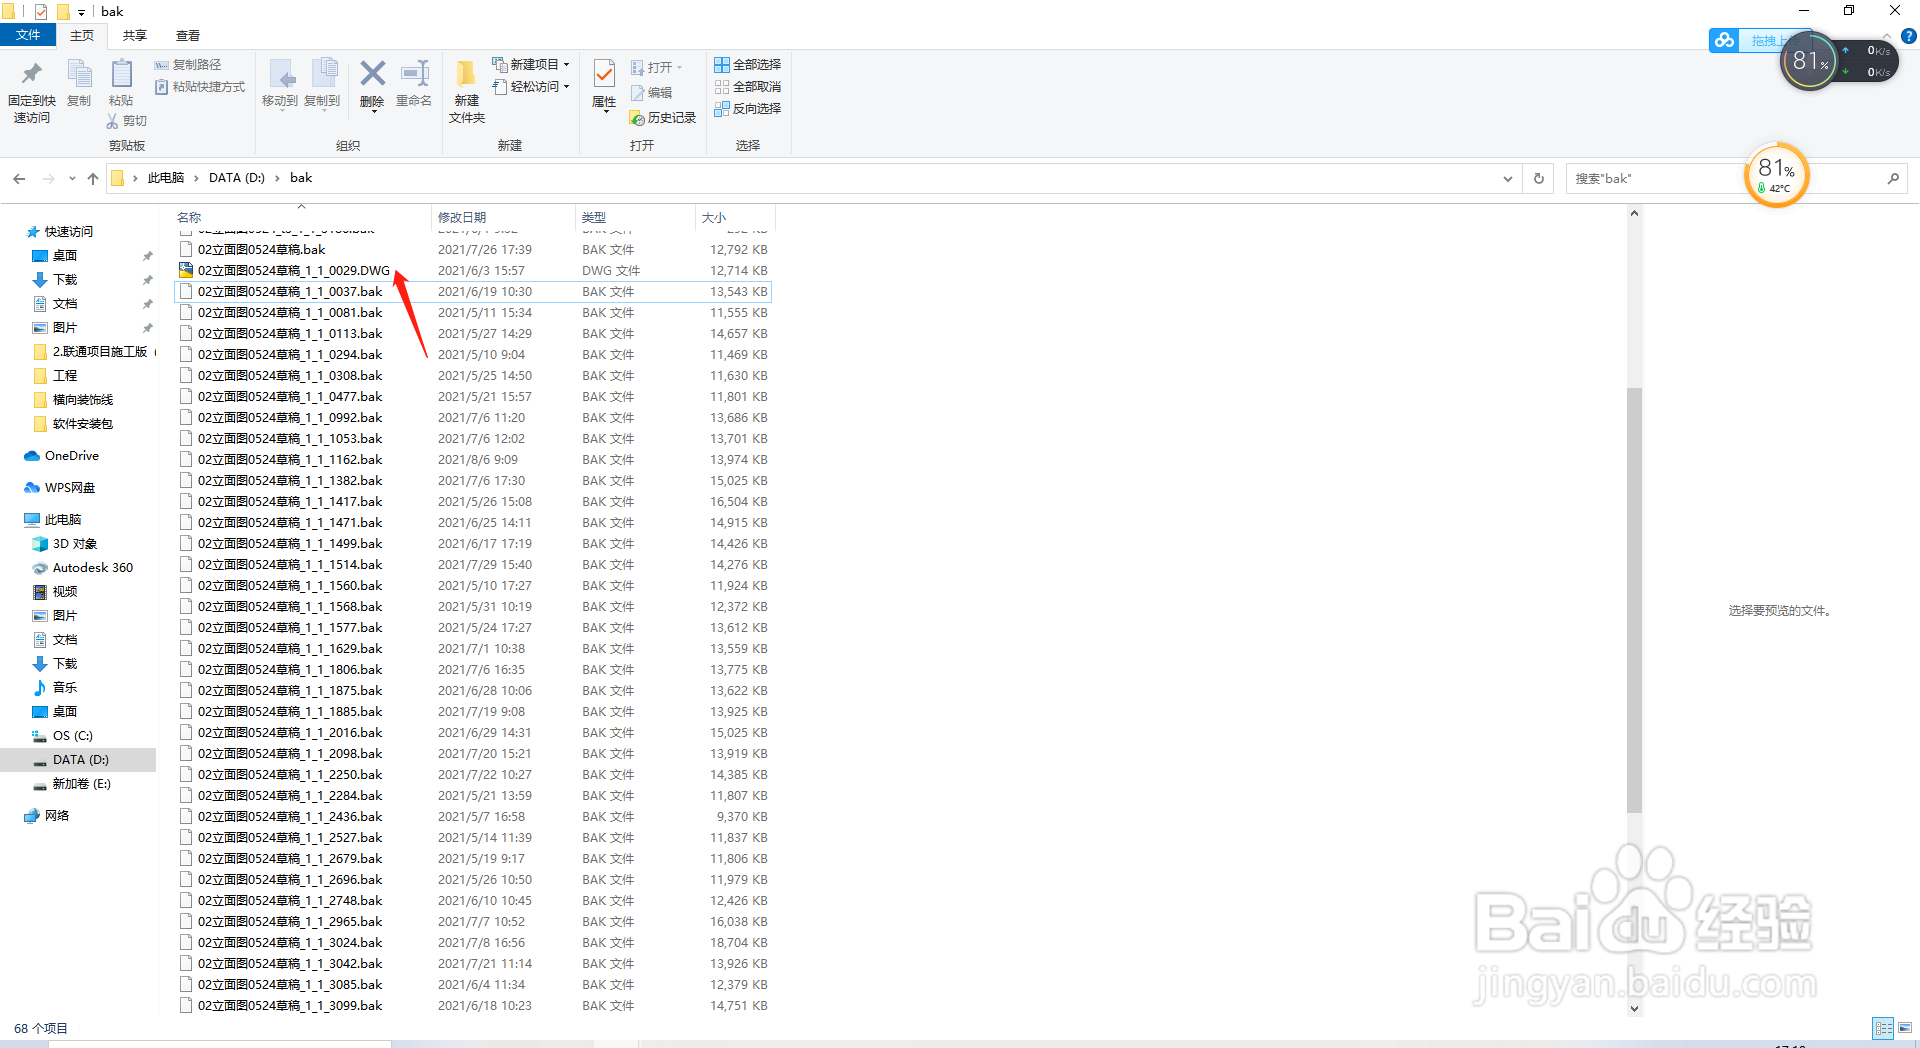Open 新加卷 (E:) drive in sidebar
Image resolution: width=1920 pixels, height=1048 pixels.
tap(82, 784)
